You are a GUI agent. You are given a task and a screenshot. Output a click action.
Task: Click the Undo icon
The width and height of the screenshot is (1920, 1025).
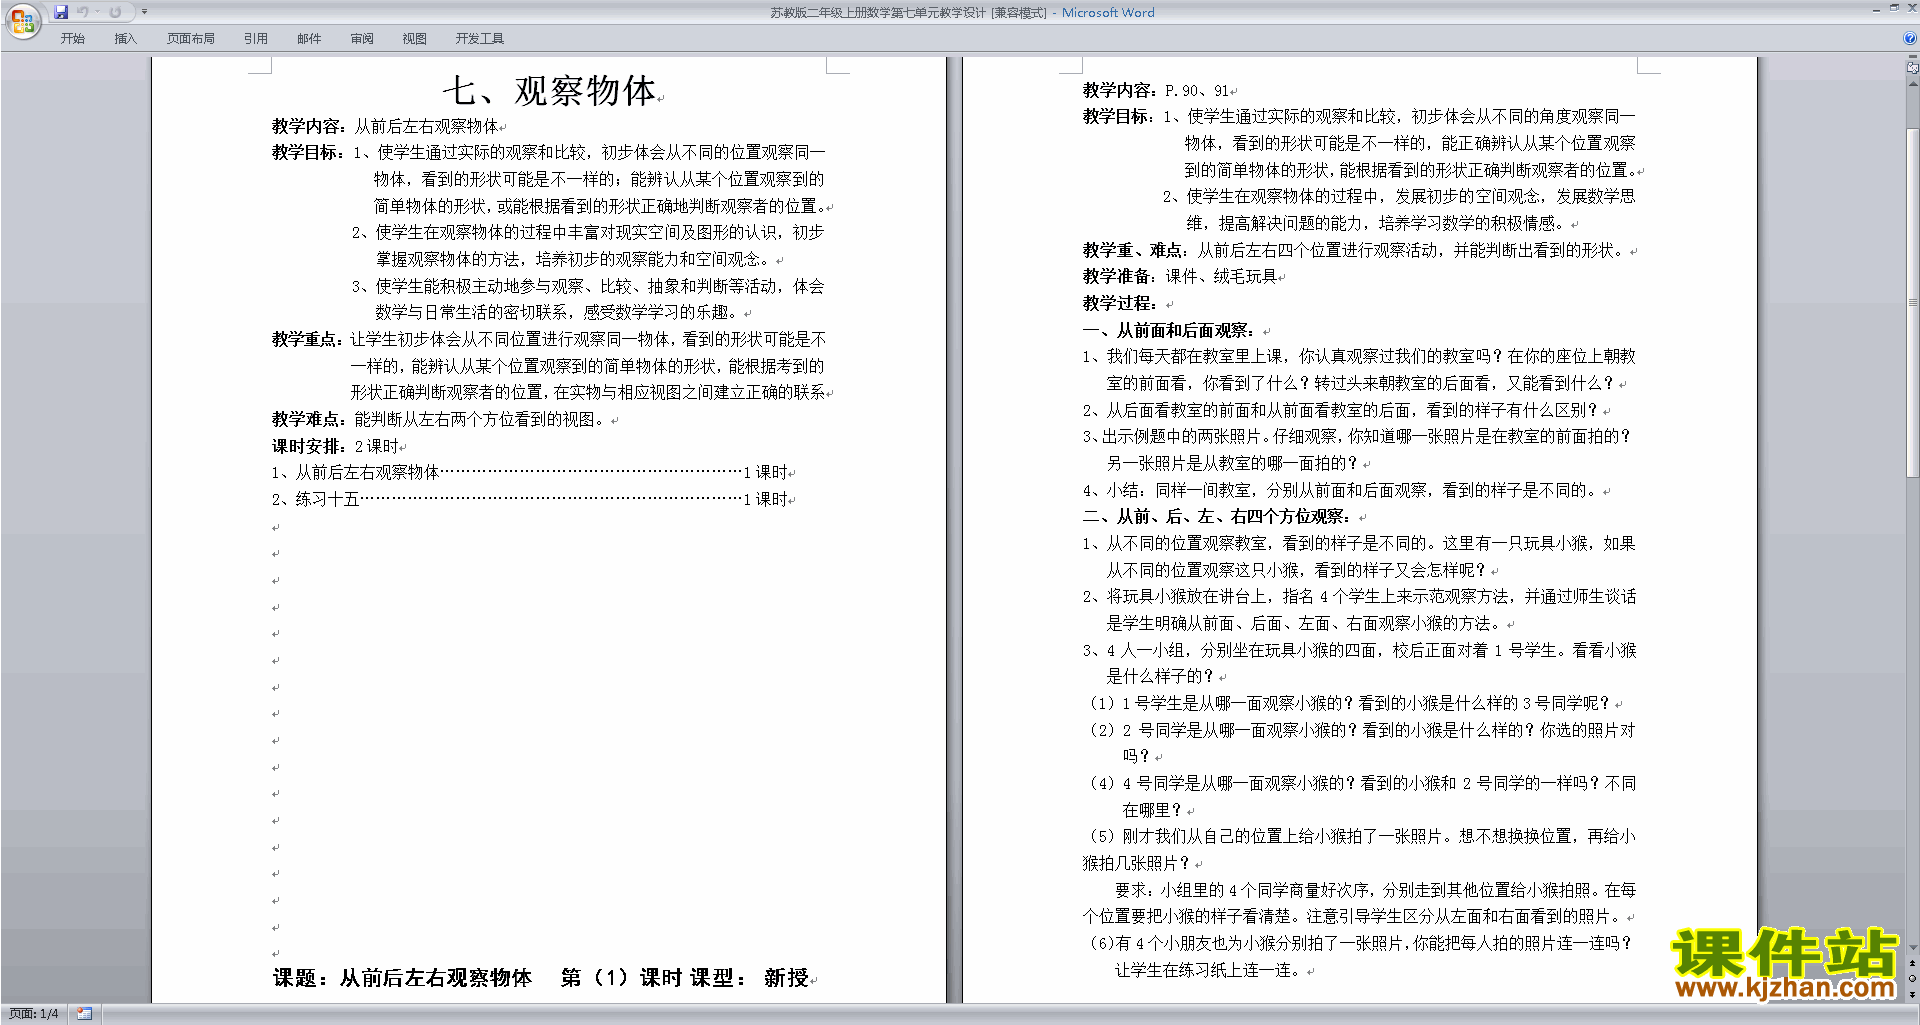83,12
